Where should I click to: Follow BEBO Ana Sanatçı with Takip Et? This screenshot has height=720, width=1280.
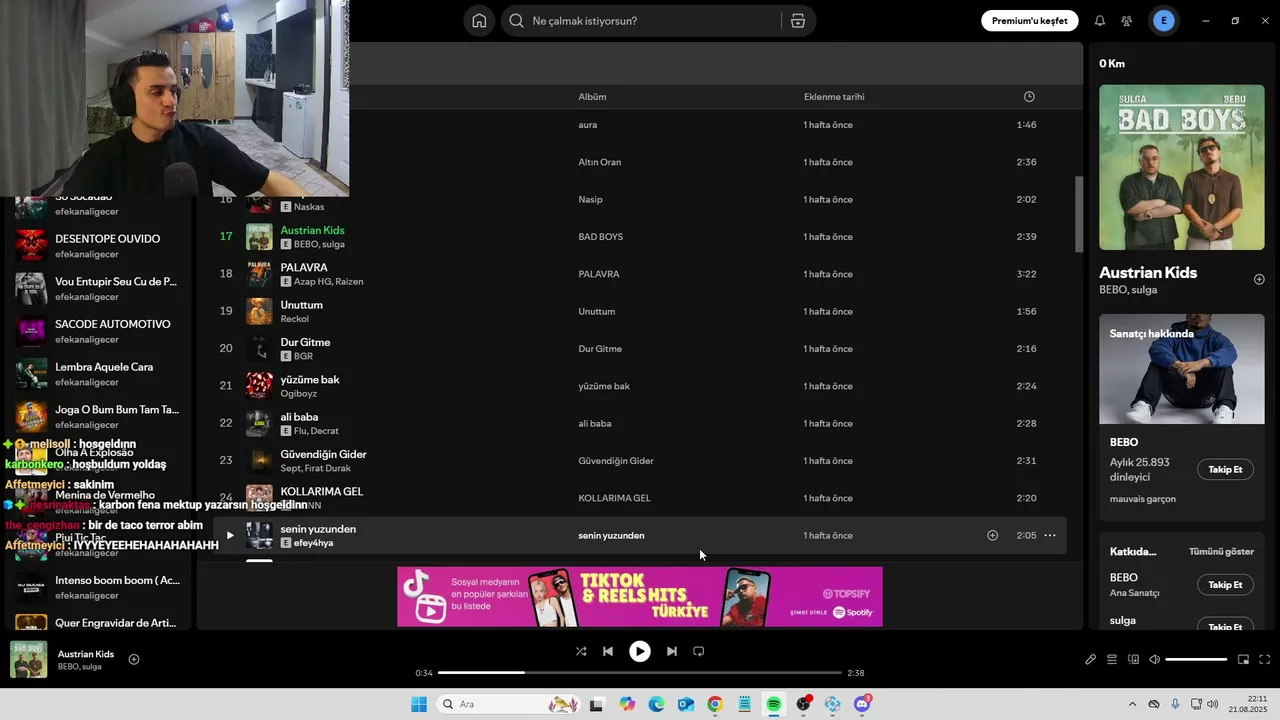1225,585
